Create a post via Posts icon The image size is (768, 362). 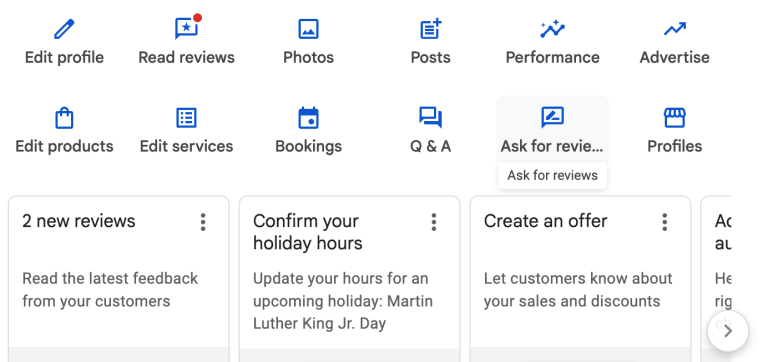coord(431,29)
